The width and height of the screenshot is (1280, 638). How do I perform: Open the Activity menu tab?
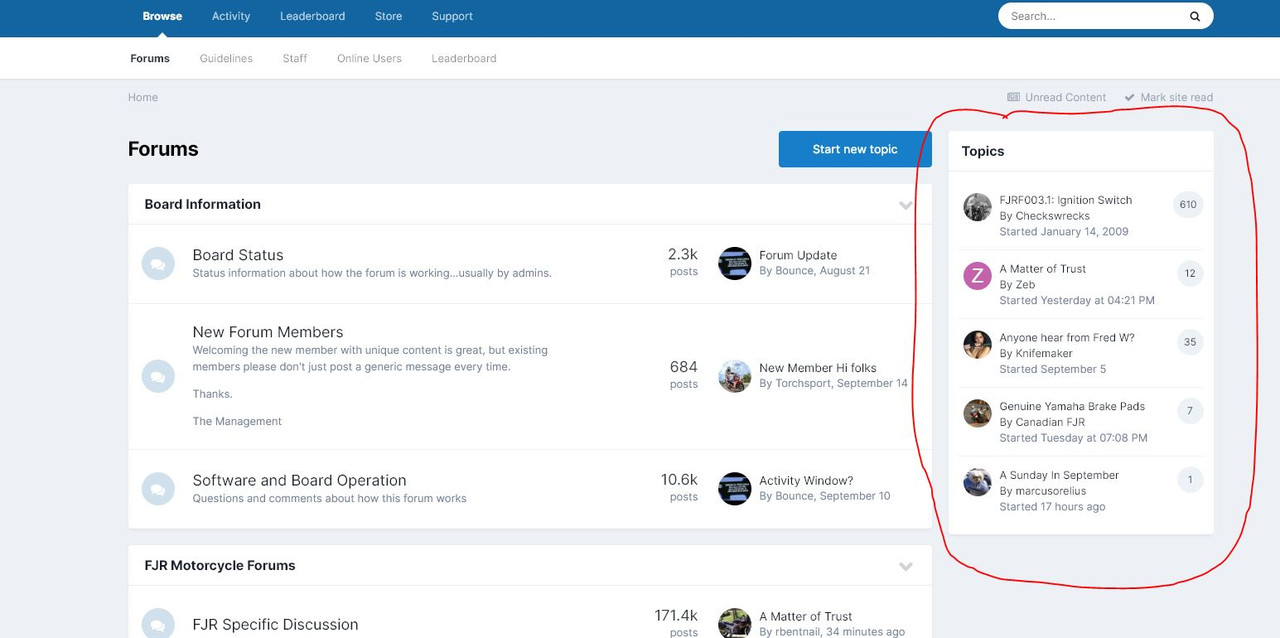coord(231,16)
